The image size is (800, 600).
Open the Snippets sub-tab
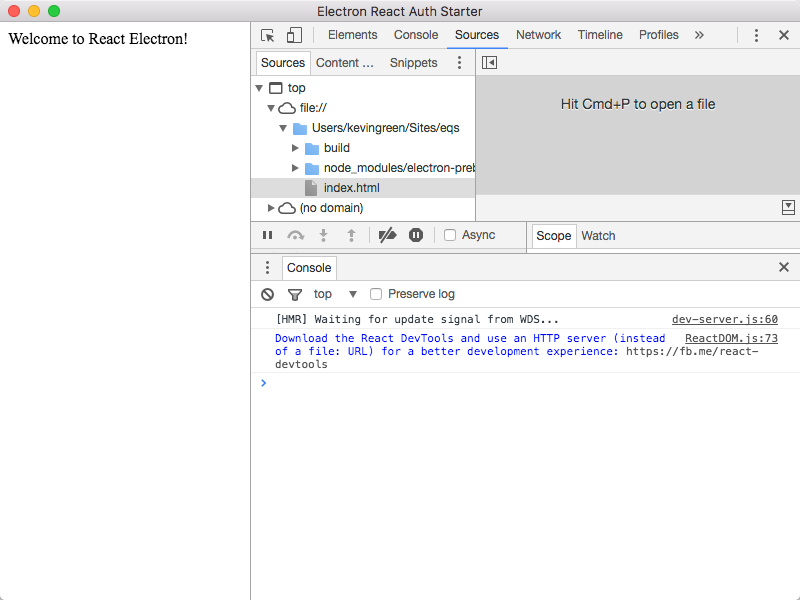(413, 63)
